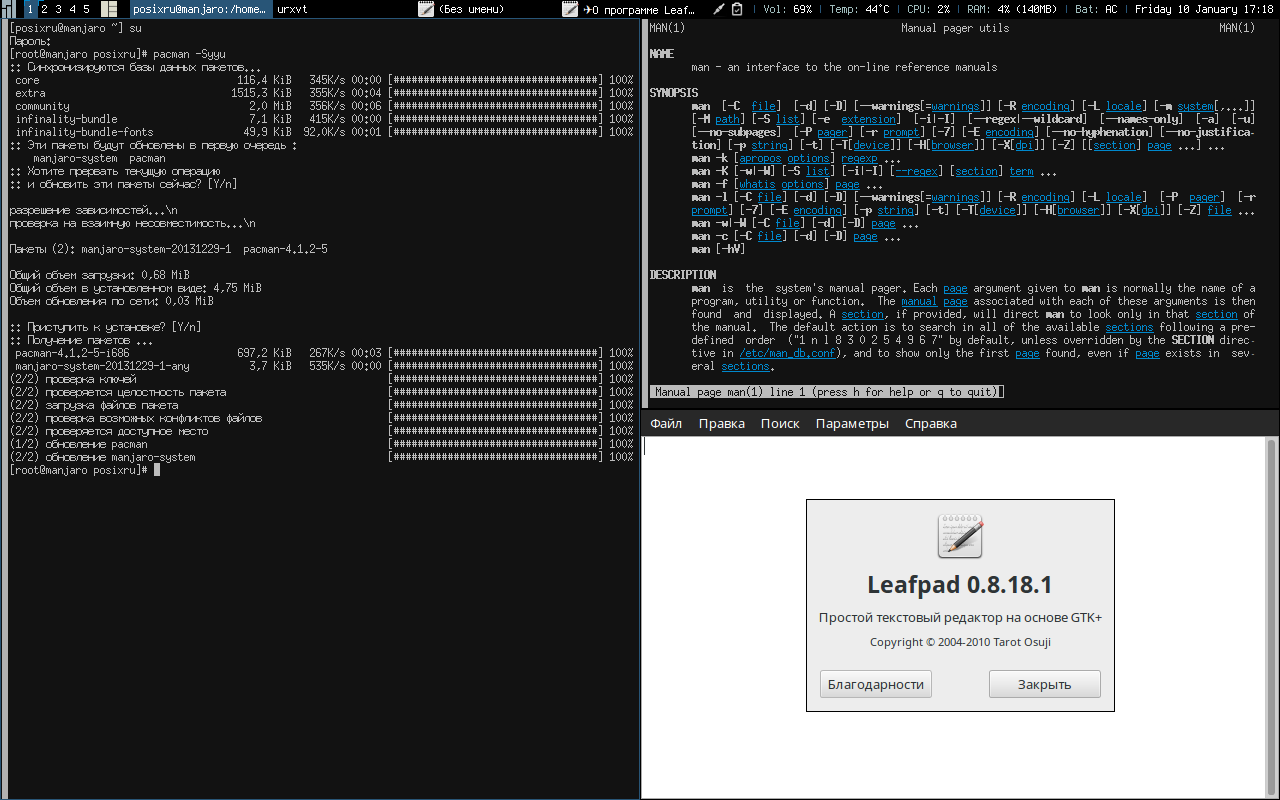1280x800 pixels.
Task: Click the Leafpad notepad logo in About dialog
Action: point(960,536)
